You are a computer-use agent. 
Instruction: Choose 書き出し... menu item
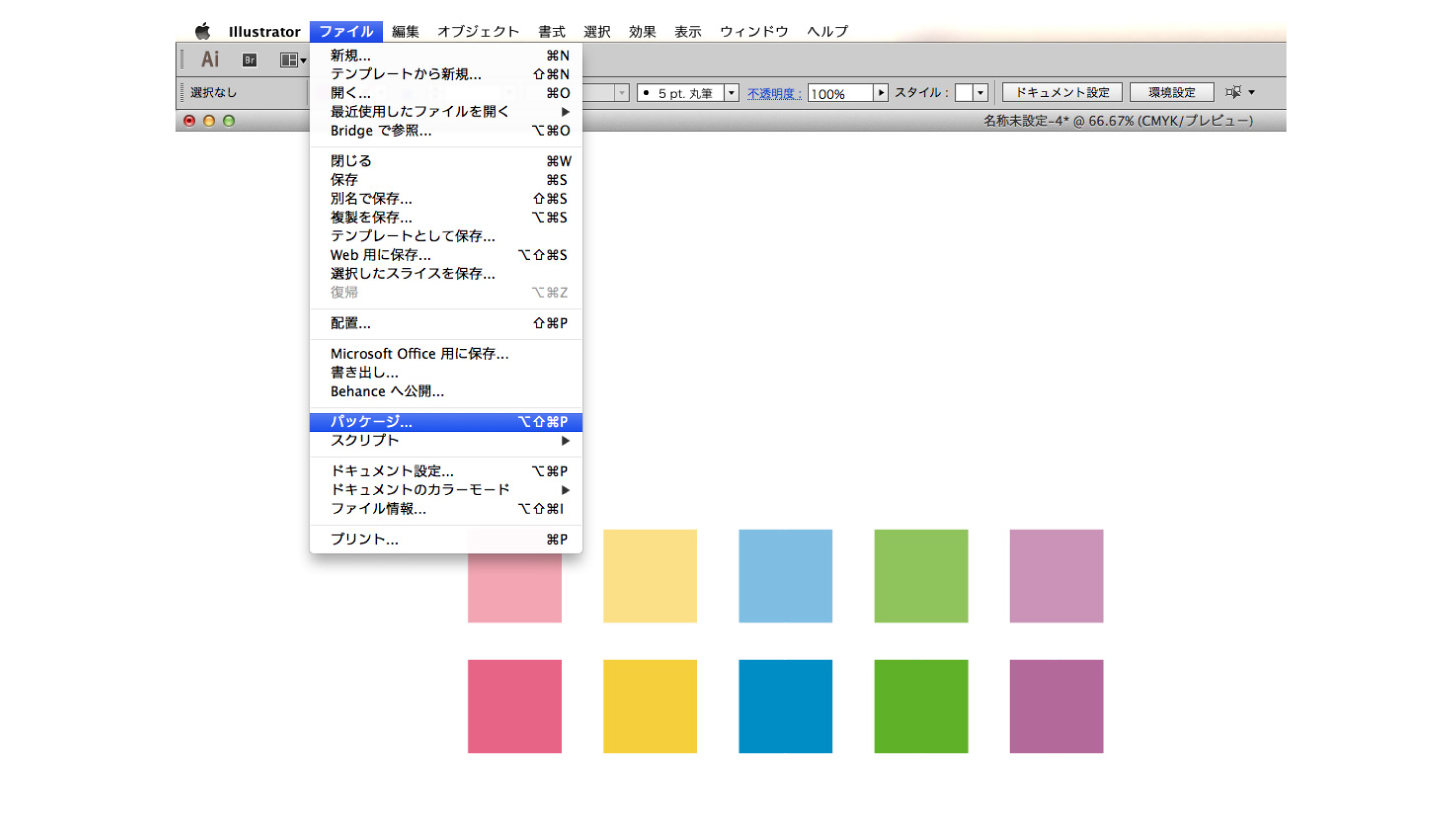tap(446, 372)
